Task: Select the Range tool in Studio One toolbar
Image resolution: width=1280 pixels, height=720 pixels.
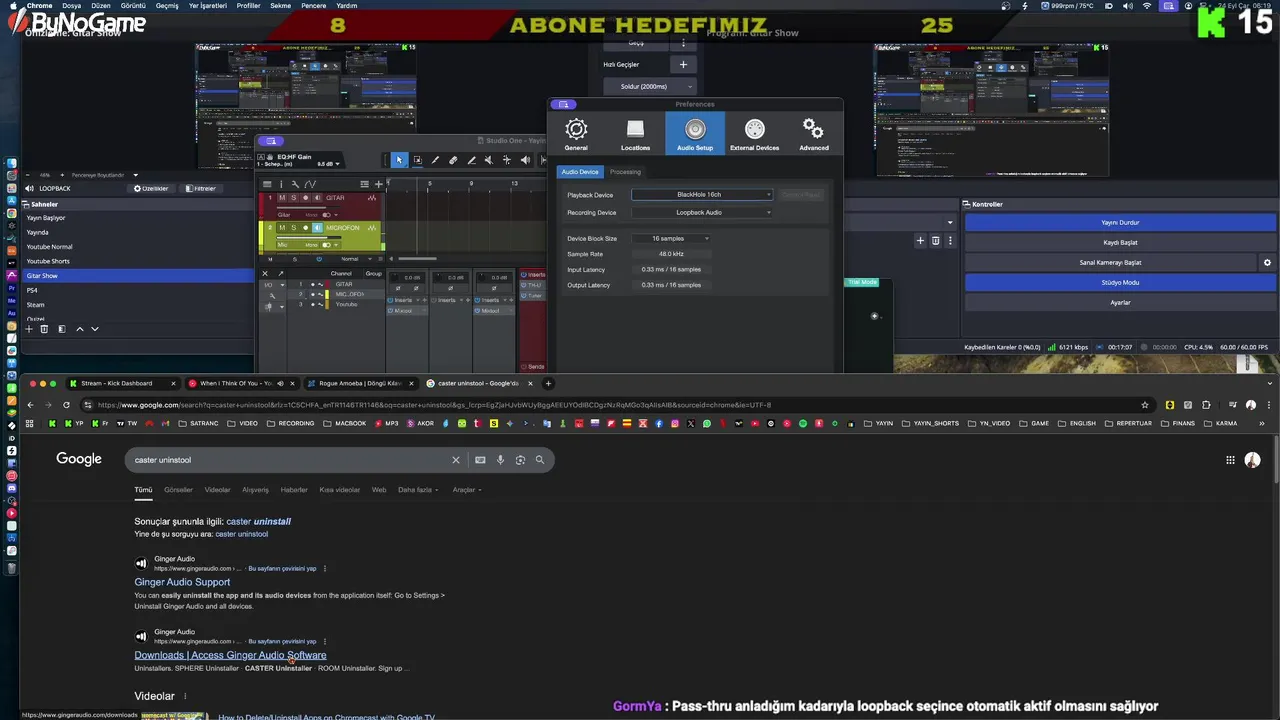Action: tap(417, 160)
